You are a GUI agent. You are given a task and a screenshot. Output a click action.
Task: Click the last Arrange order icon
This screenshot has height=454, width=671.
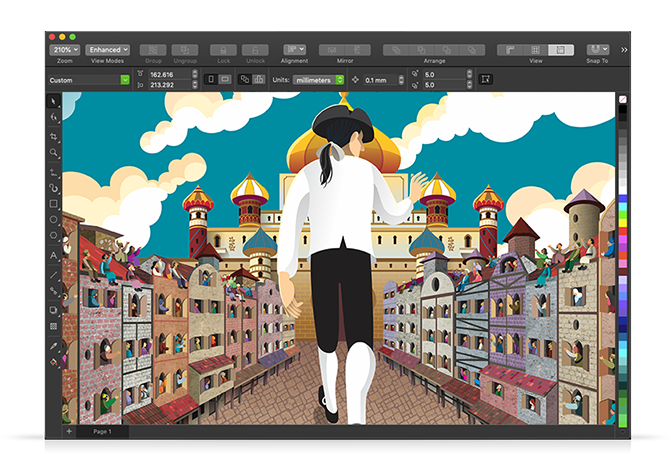coord(472,50)
